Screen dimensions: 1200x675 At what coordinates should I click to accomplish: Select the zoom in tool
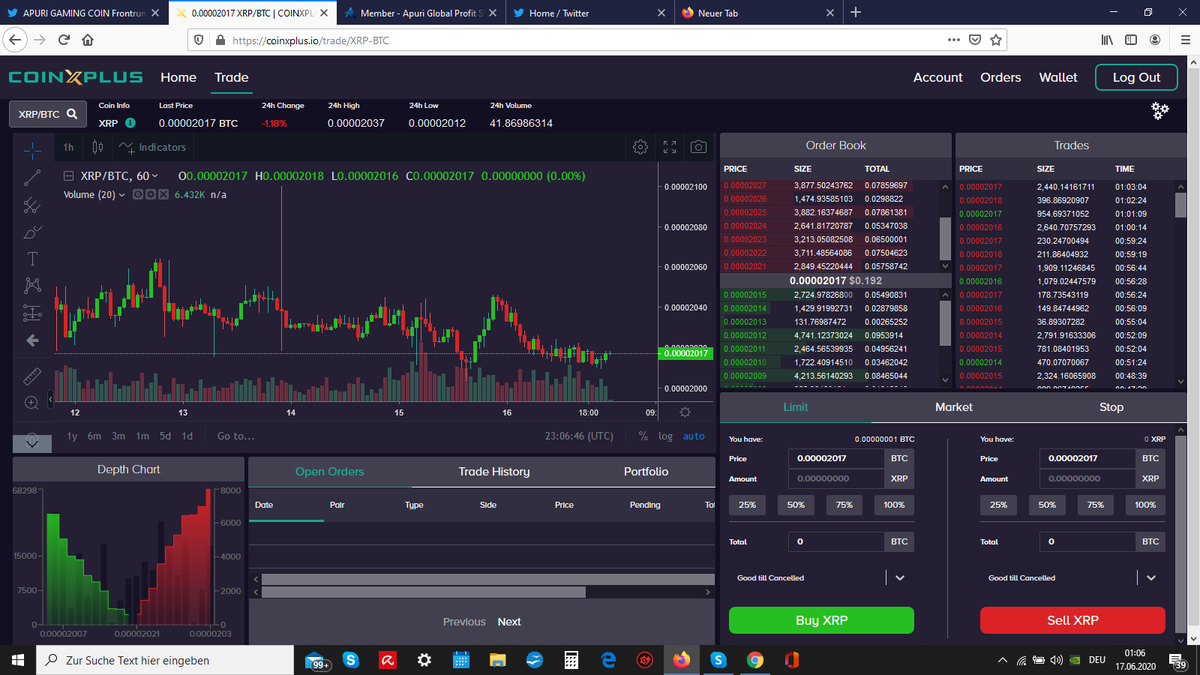pyautogui.click(x=32, y=402)
